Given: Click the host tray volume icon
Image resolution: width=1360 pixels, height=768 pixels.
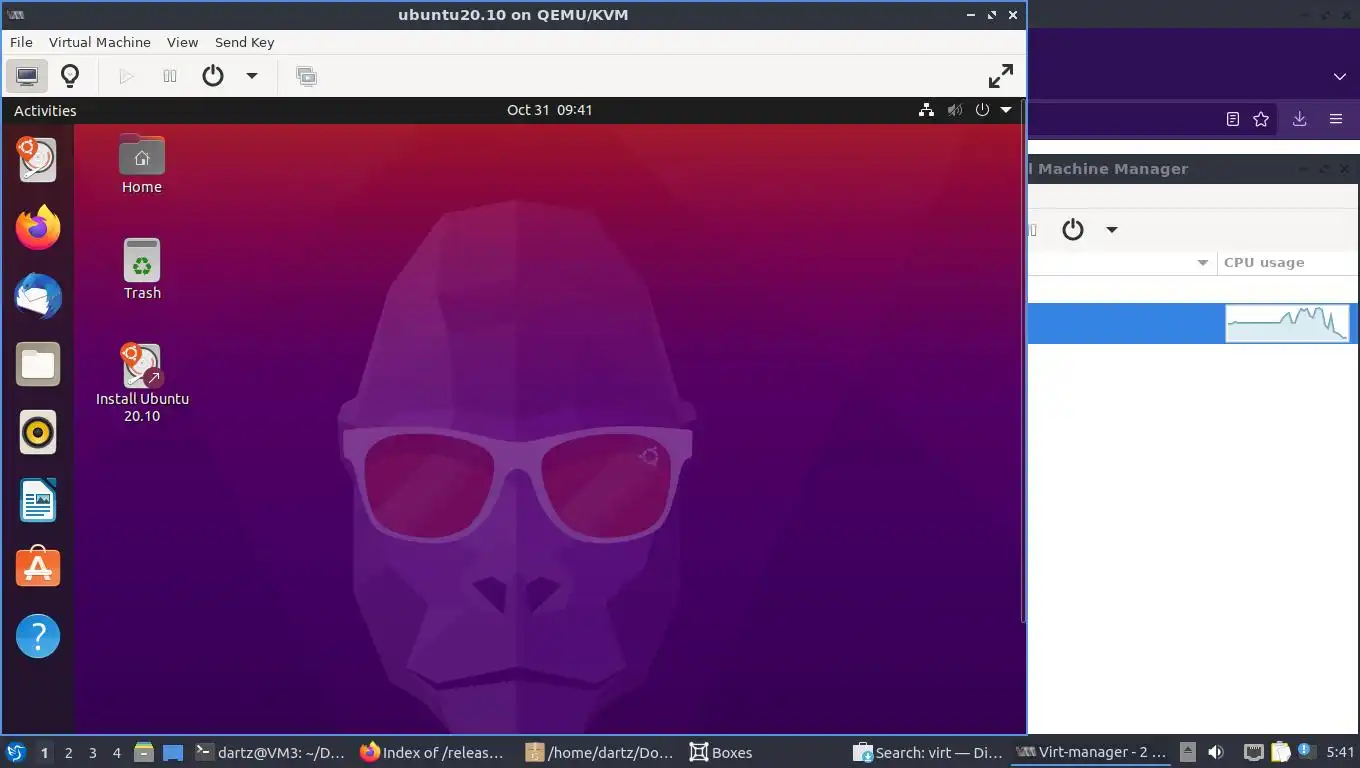Looking at the screenshot, I should point(1216,752).
